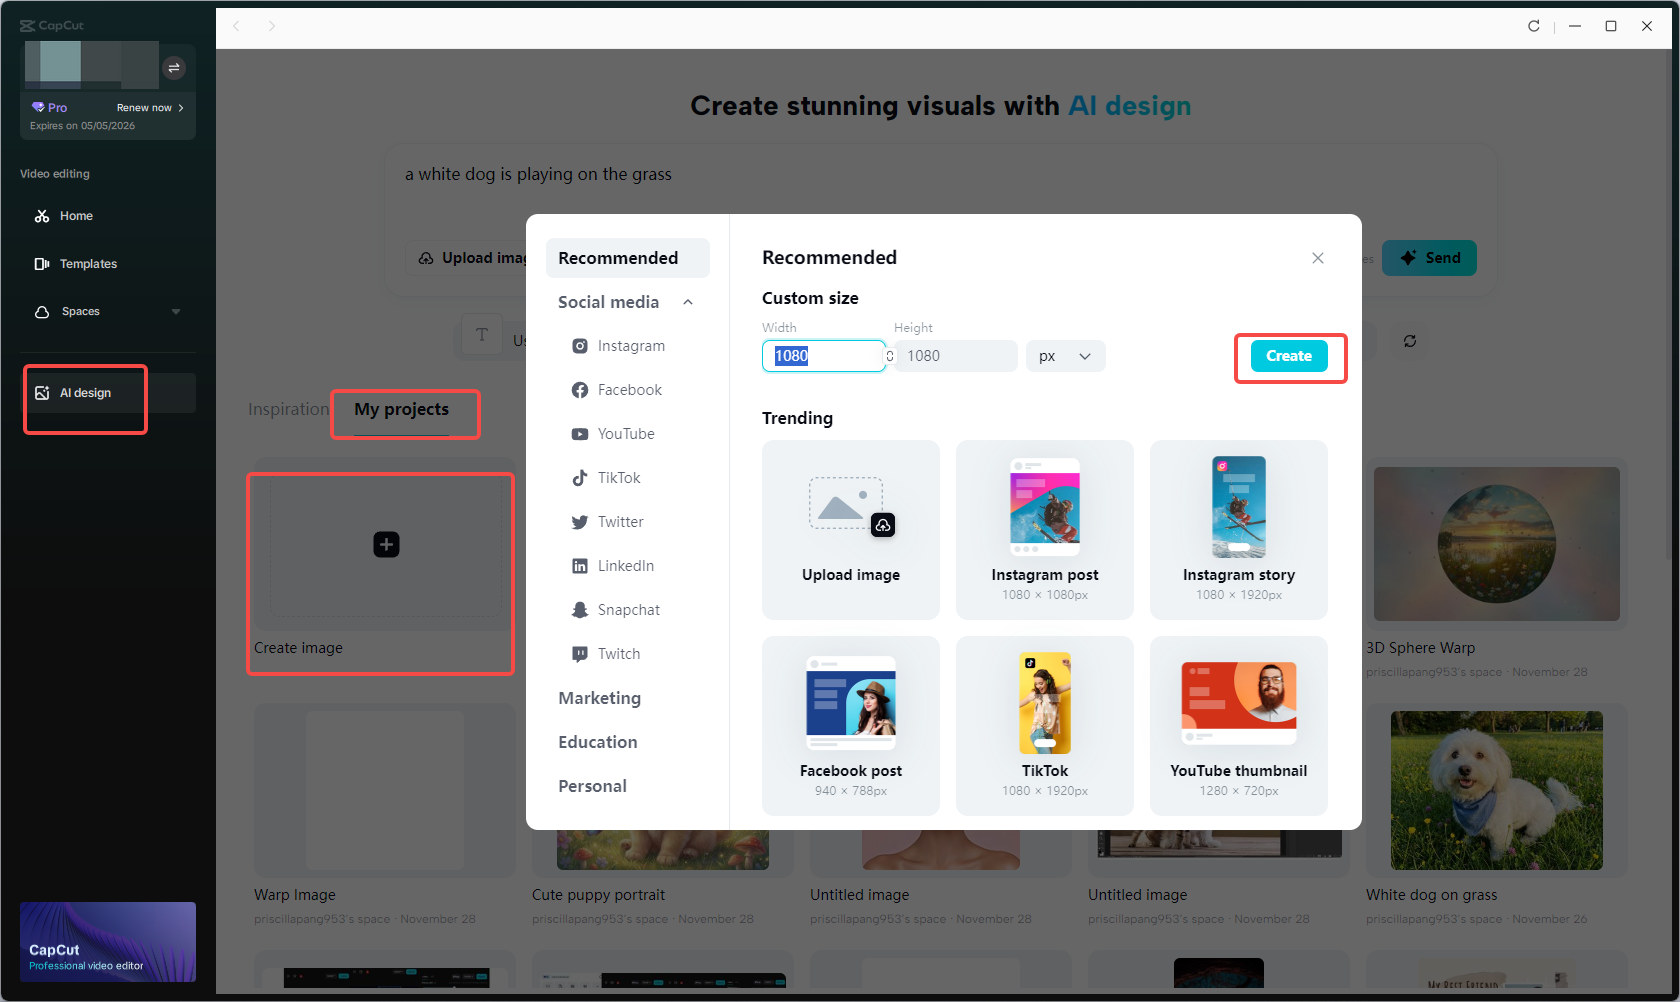The image size is (1680, 1002).
Task: Open the Instagram size options
Action: 630,345
